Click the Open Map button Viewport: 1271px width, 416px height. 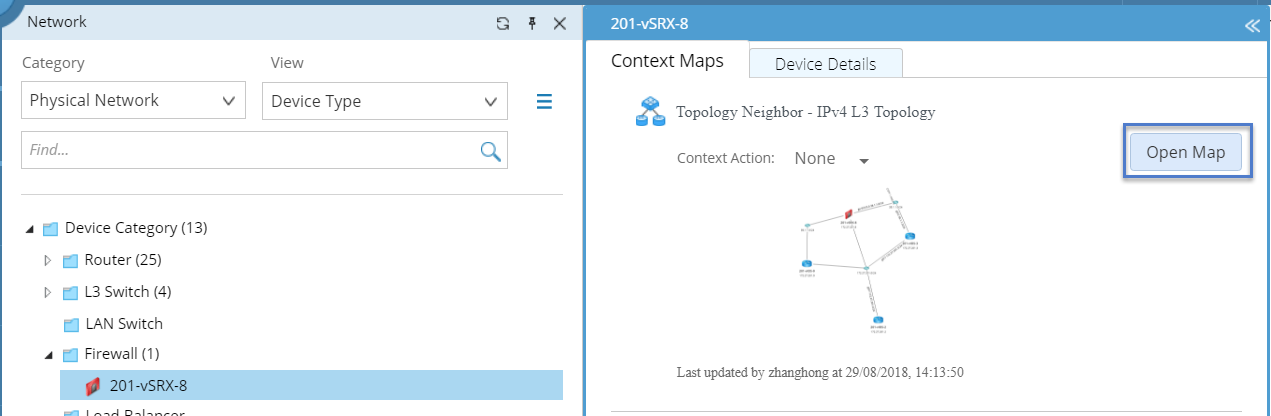tap(1186, 153)
